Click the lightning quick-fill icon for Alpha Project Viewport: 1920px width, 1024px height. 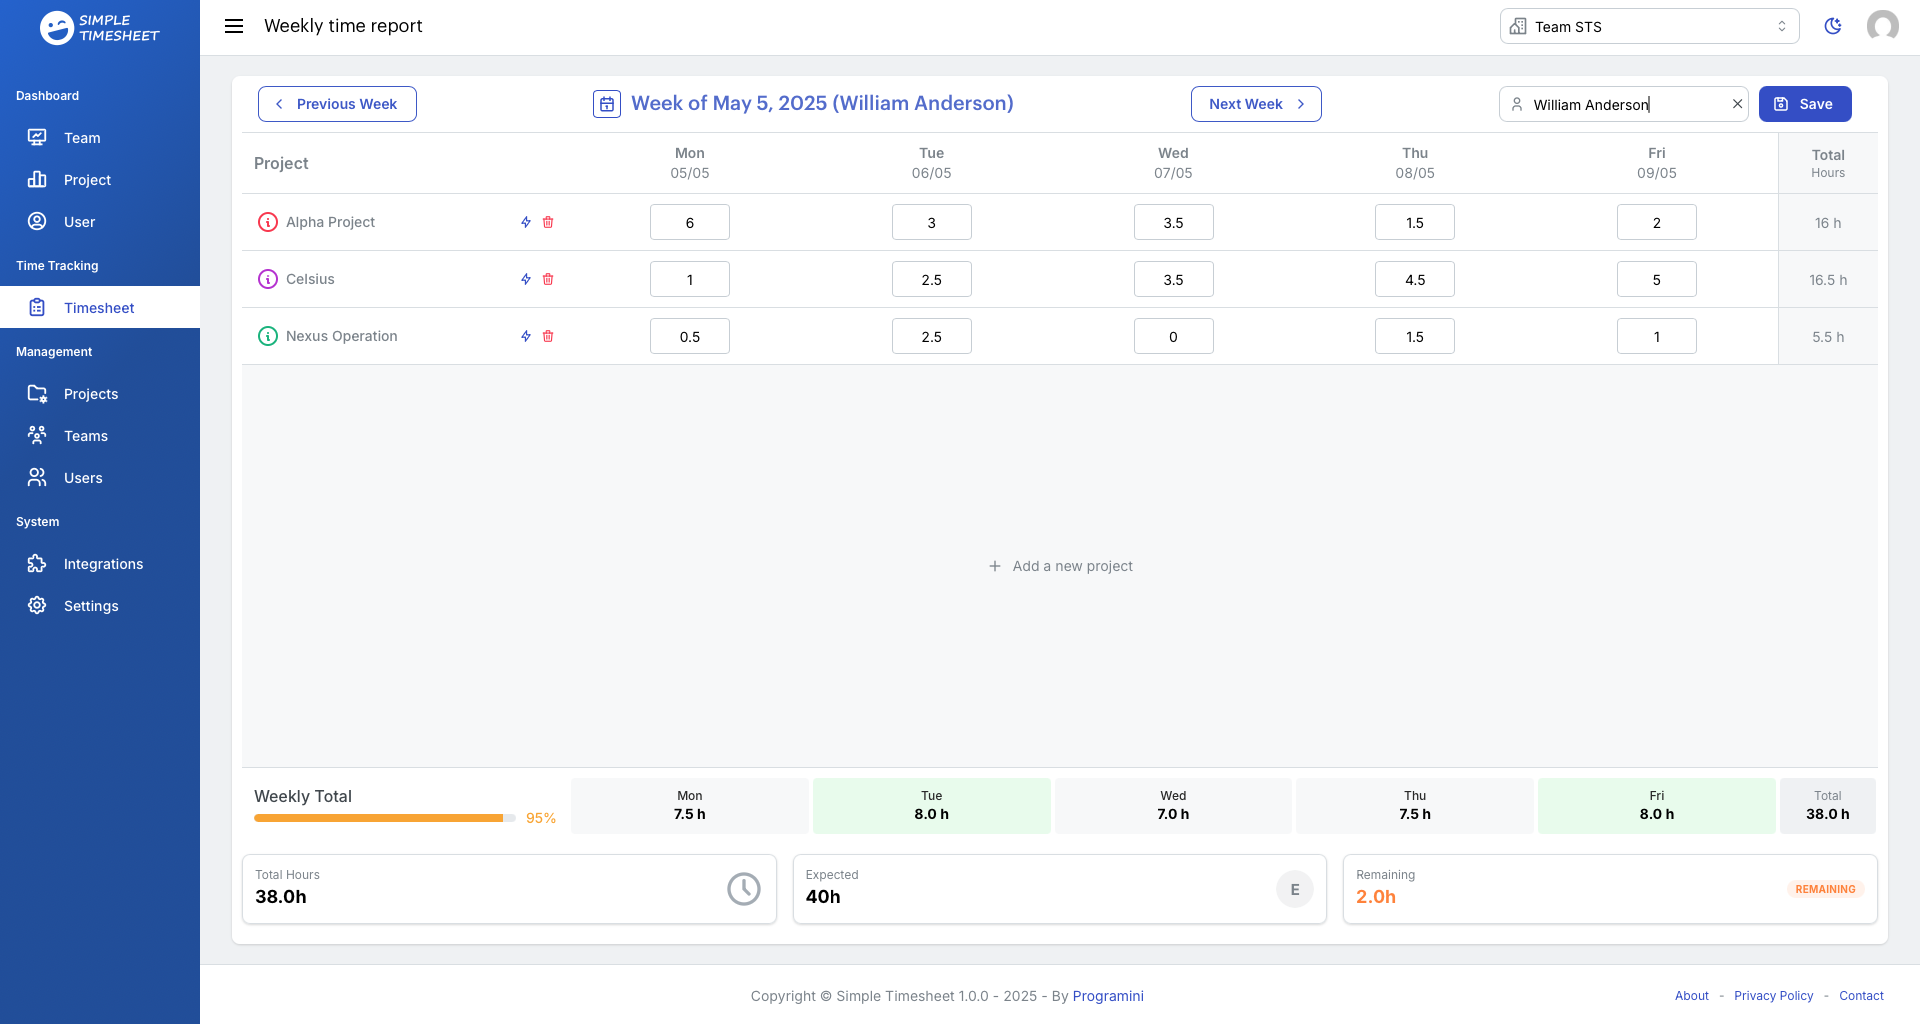click(525, 222)
